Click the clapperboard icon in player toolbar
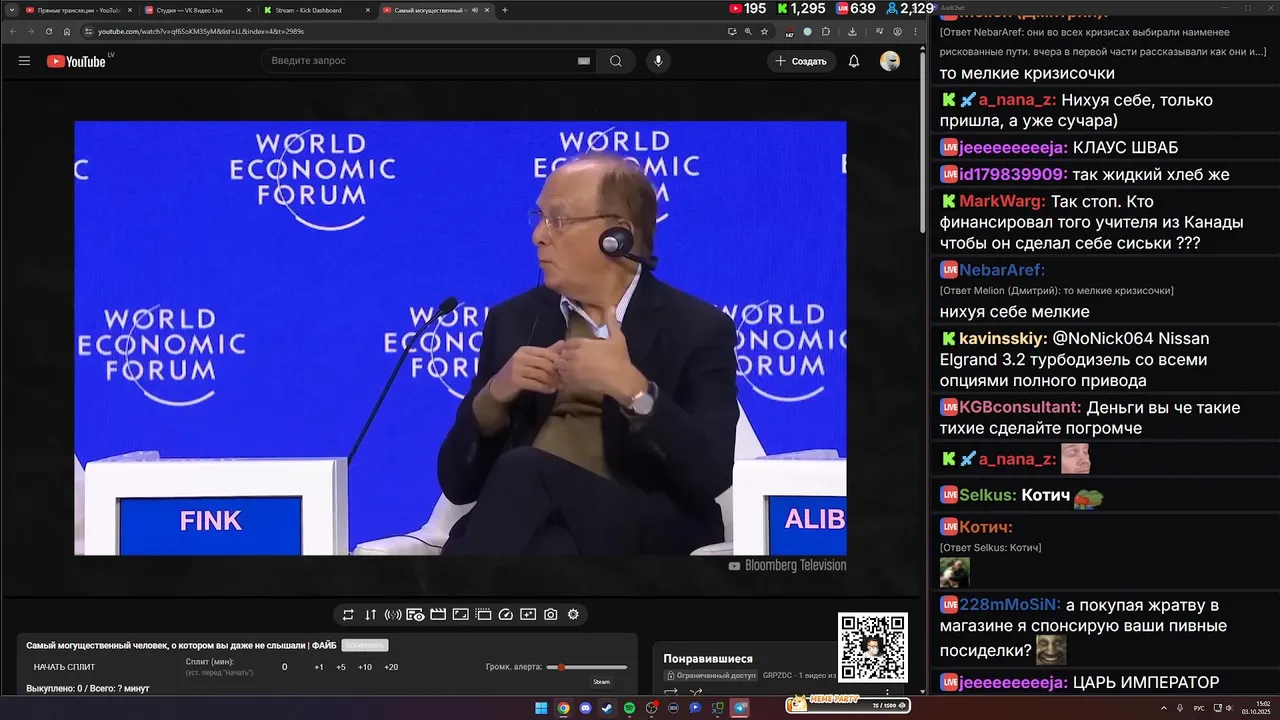 (x=438, y=615)
